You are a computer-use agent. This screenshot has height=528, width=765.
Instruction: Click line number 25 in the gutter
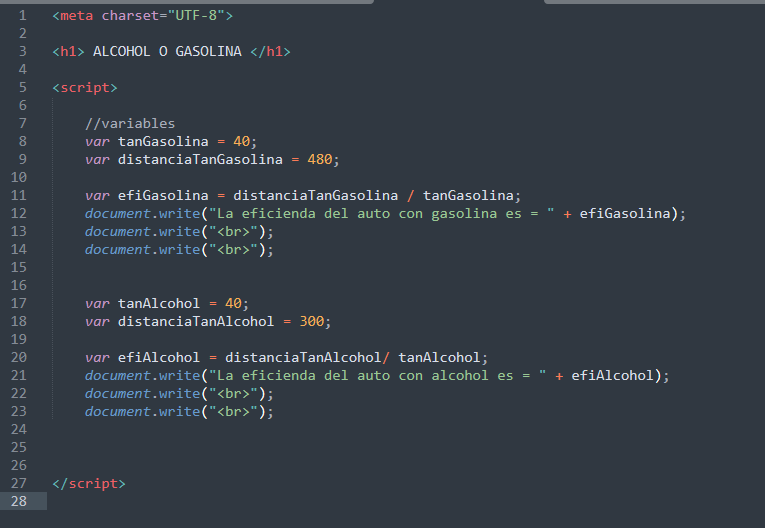[x=19, y=447]
